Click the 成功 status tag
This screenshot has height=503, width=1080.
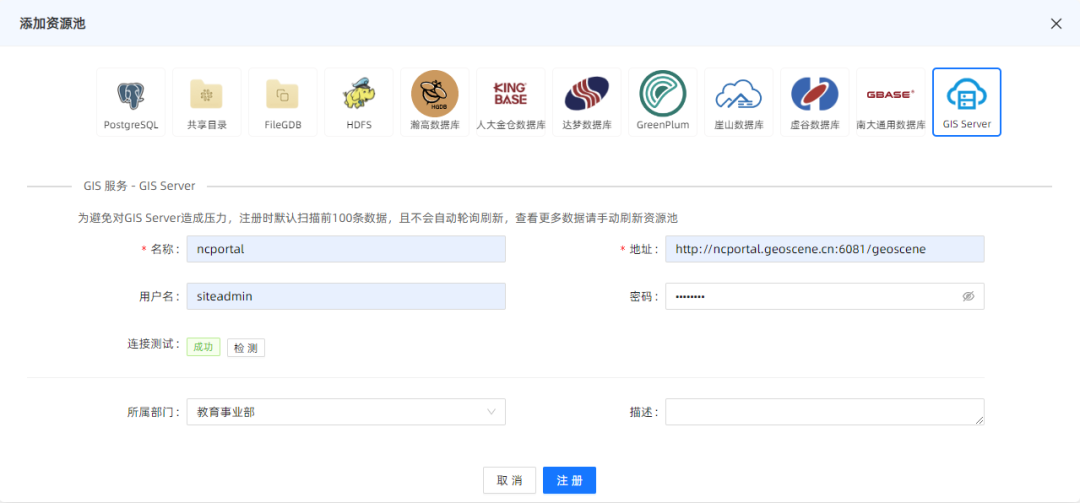click(x=203, y=347)
